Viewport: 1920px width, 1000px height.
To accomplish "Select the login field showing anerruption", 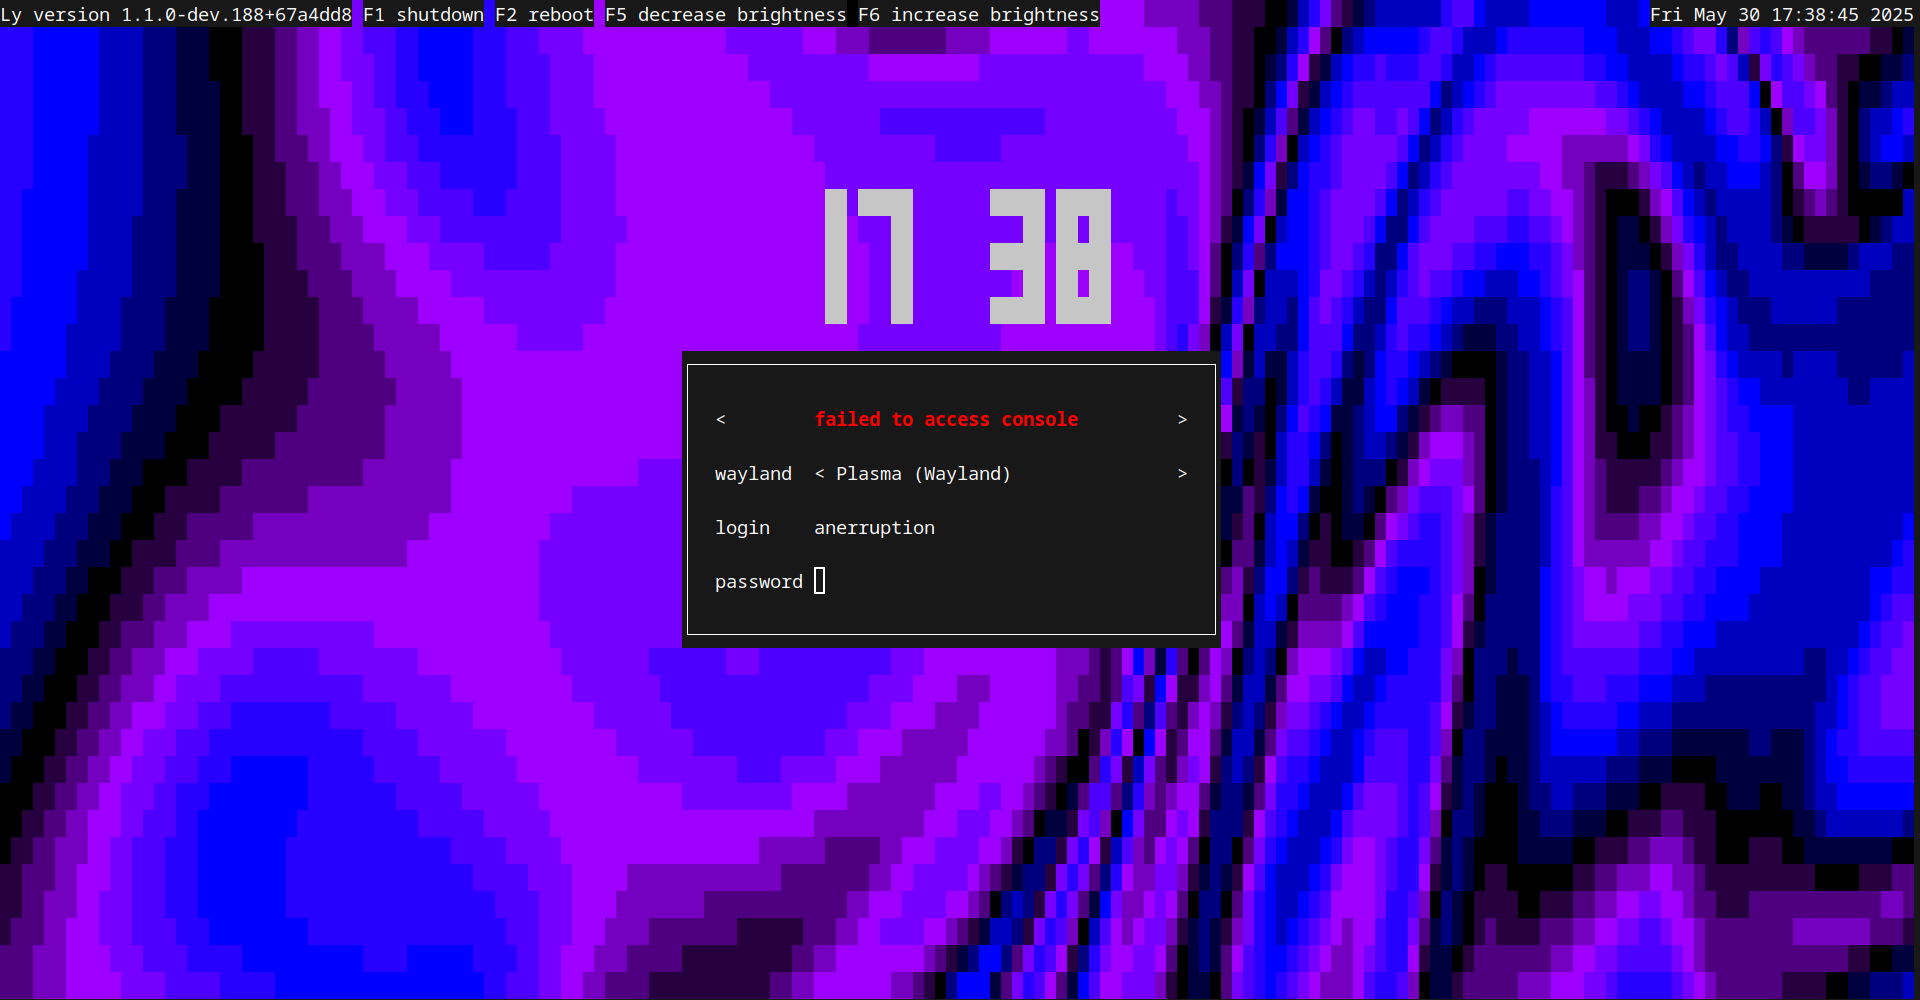I will pos(874,527).
